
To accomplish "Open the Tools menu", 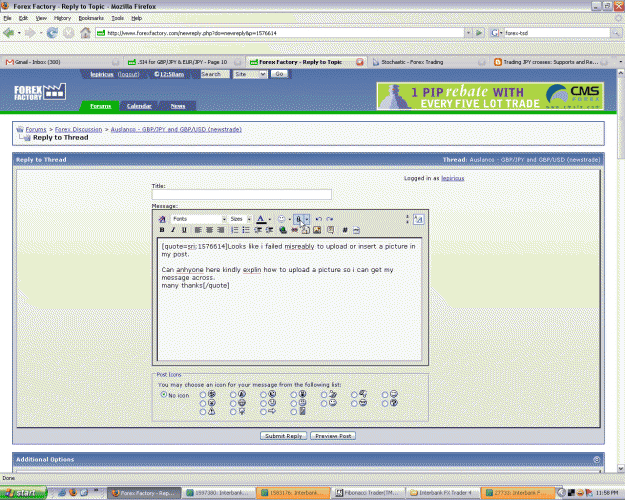I will click(118, 18).
